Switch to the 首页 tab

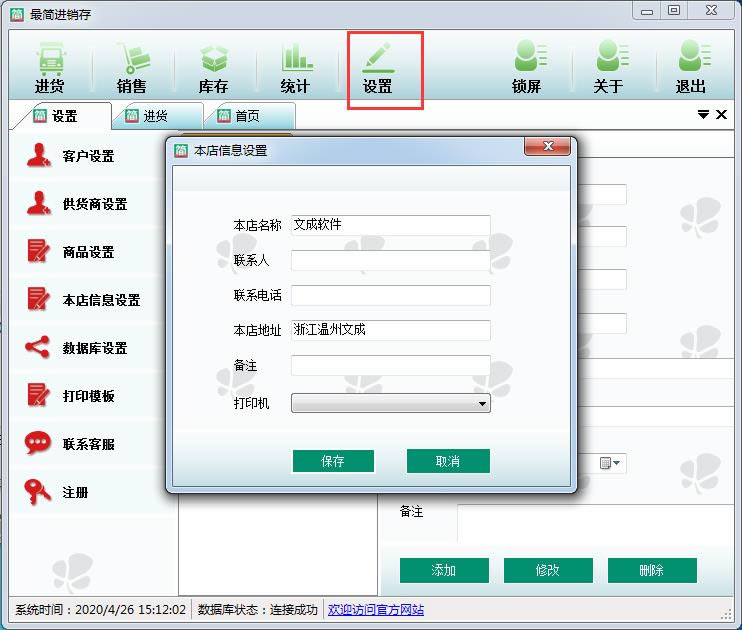point(247,116)
